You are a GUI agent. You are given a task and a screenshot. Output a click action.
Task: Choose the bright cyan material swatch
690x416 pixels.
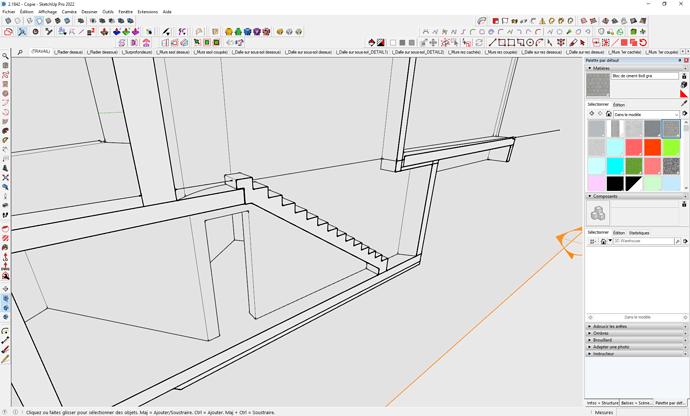tap(615, 166)
